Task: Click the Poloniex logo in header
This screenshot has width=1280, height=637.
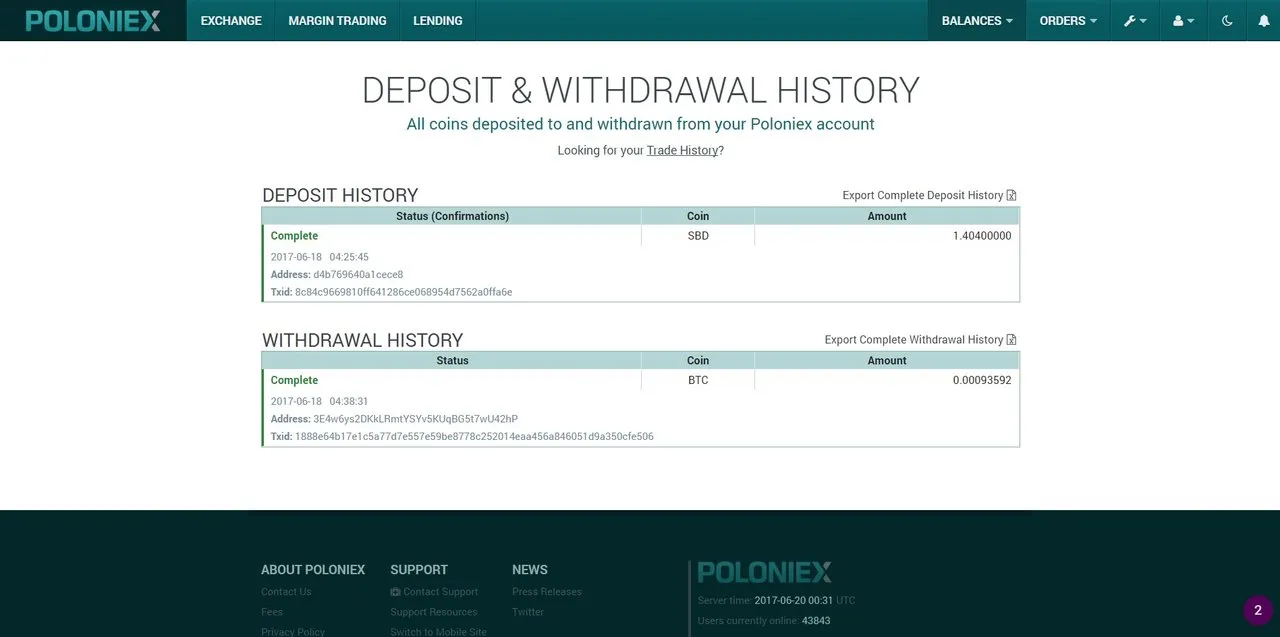Action: pyautogui.click(x=93, y=20)
